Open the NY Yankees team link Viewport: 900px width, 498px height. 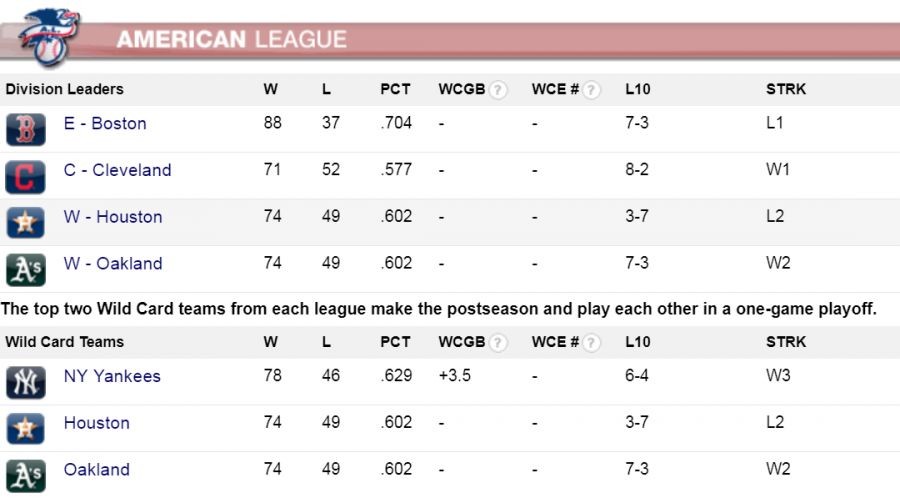(x=112, y=377)
